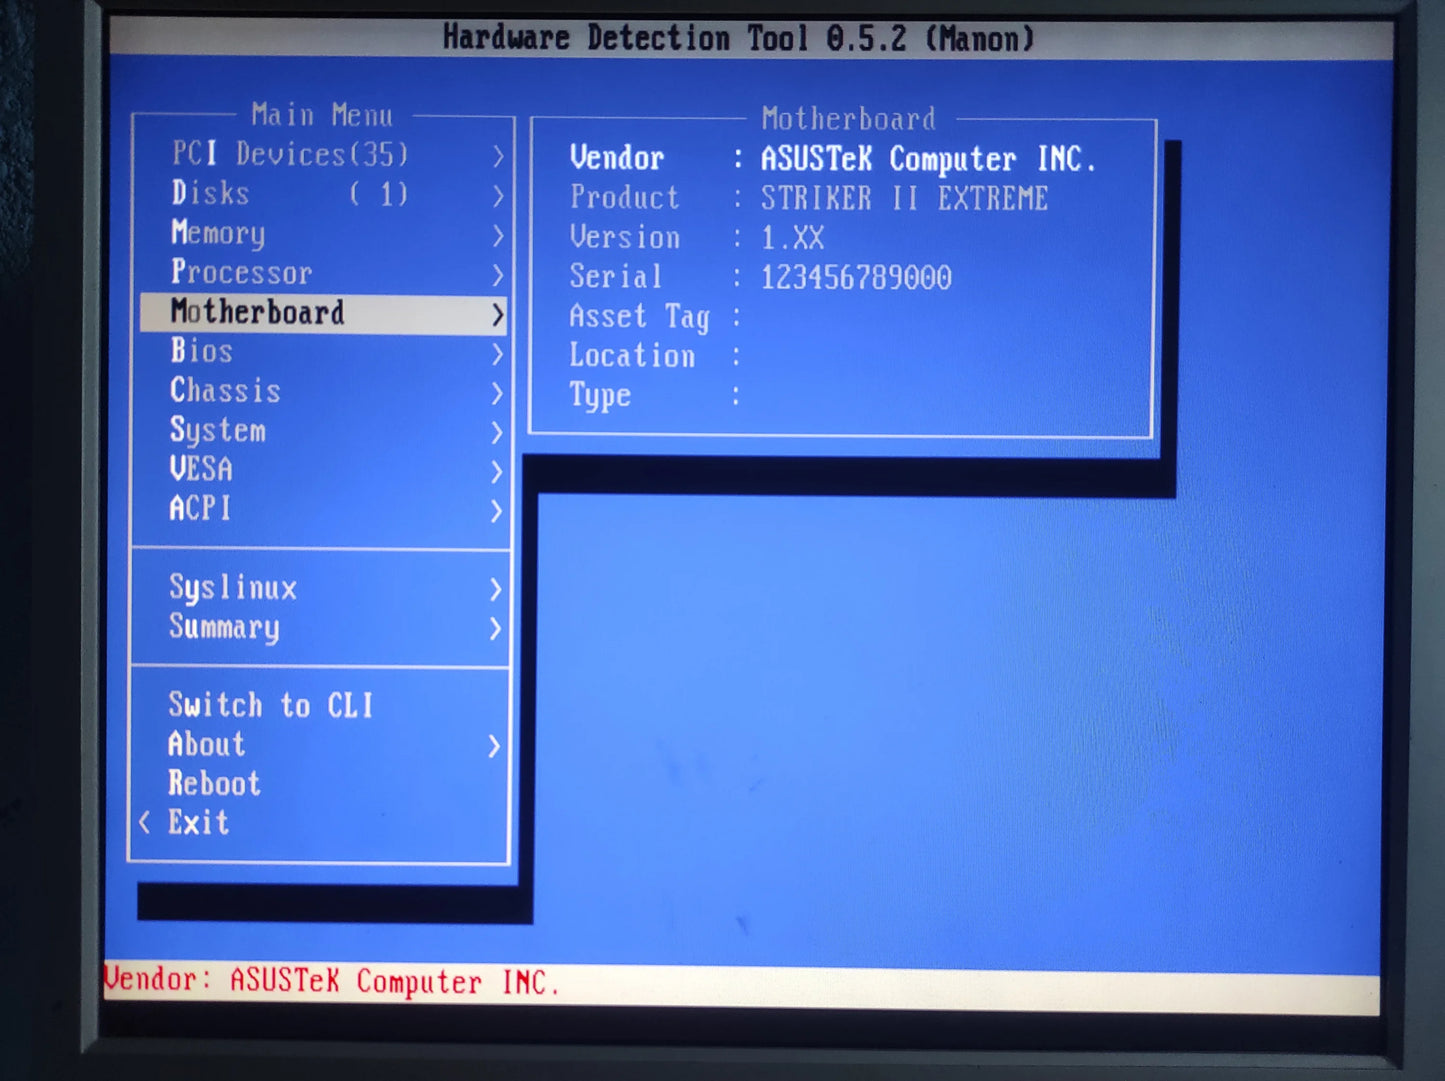
Task: Switch to CLI mode
Action: tap(271, 705)
